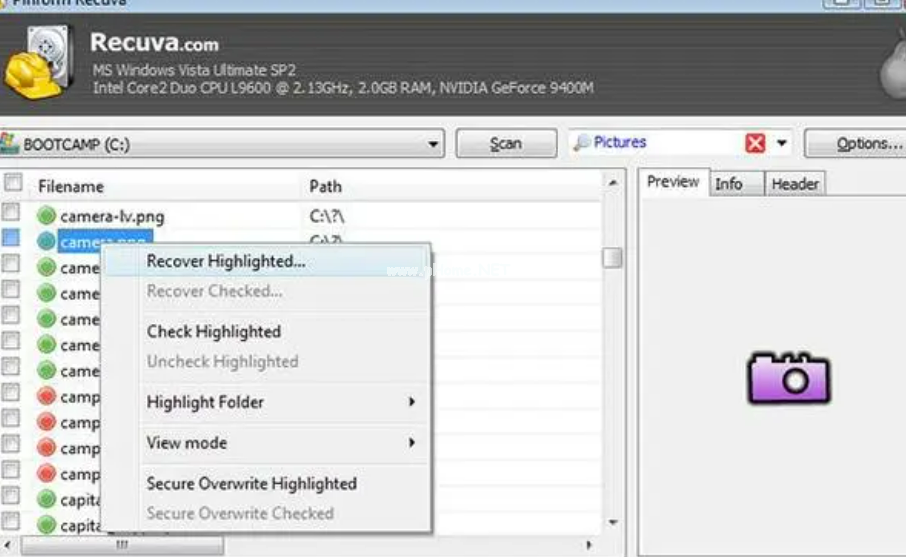Click the Recuva hard hat logo icon

pos(37,64)
